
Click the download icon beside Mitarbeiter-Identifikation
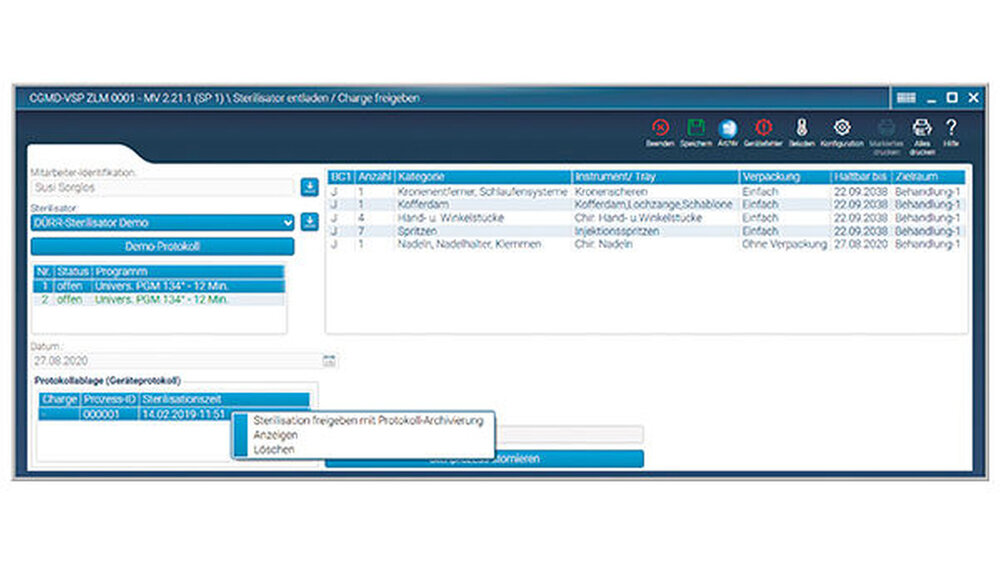click(308, 187)
